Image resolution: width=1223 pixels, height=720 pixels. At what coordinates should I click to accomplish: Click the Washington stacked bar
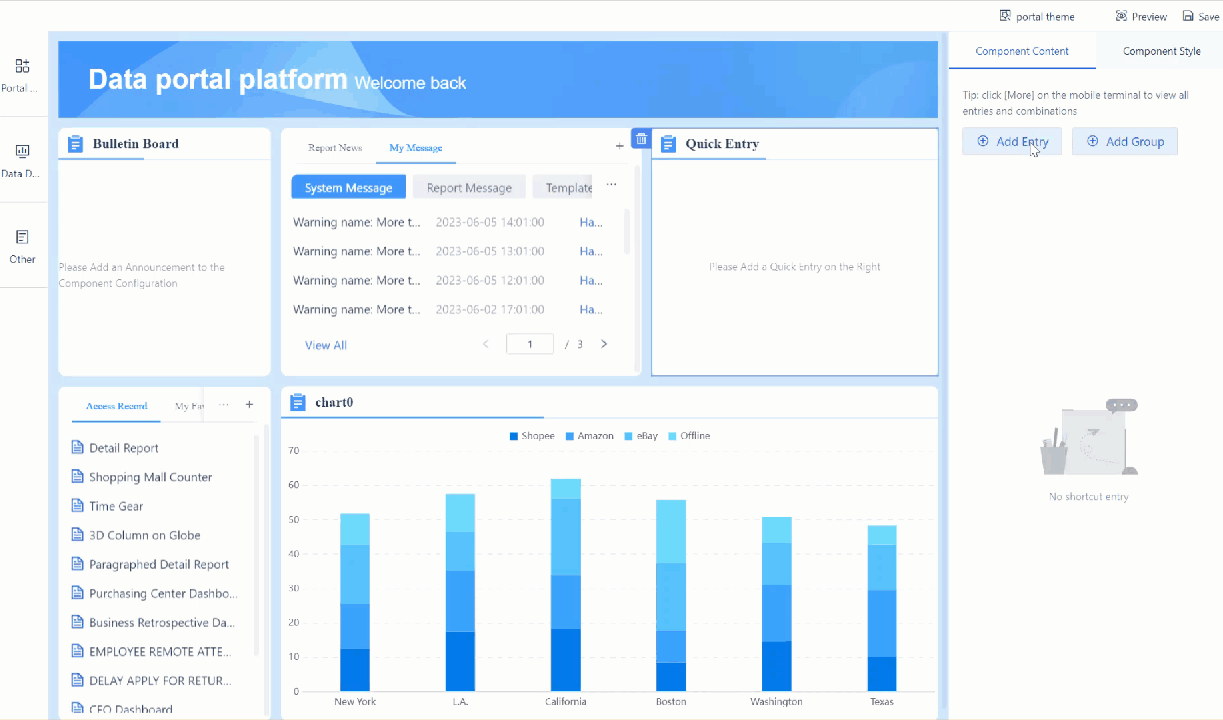pos(776,604)
